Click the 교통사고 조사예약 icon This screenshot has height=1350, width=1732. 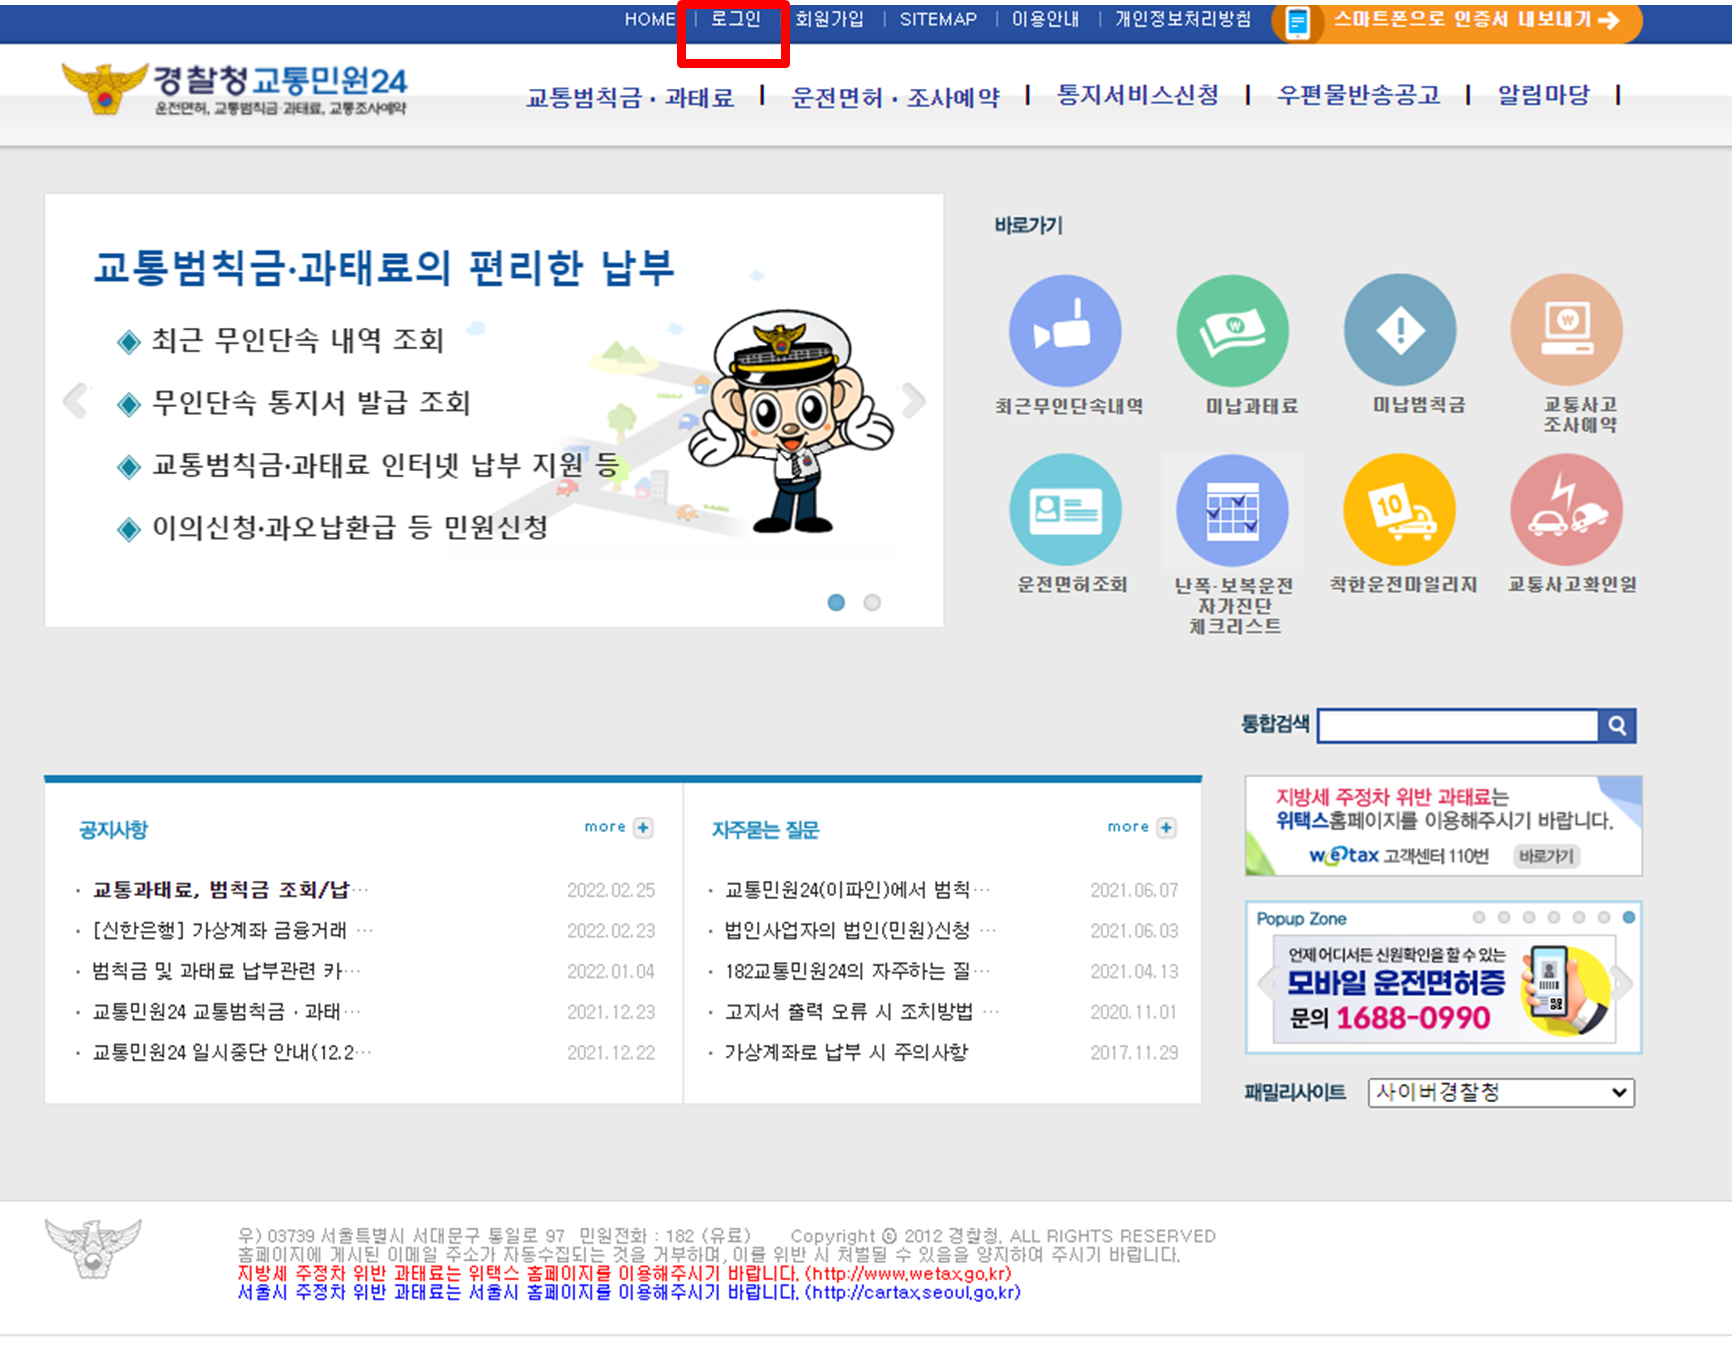pos(1567,330)
